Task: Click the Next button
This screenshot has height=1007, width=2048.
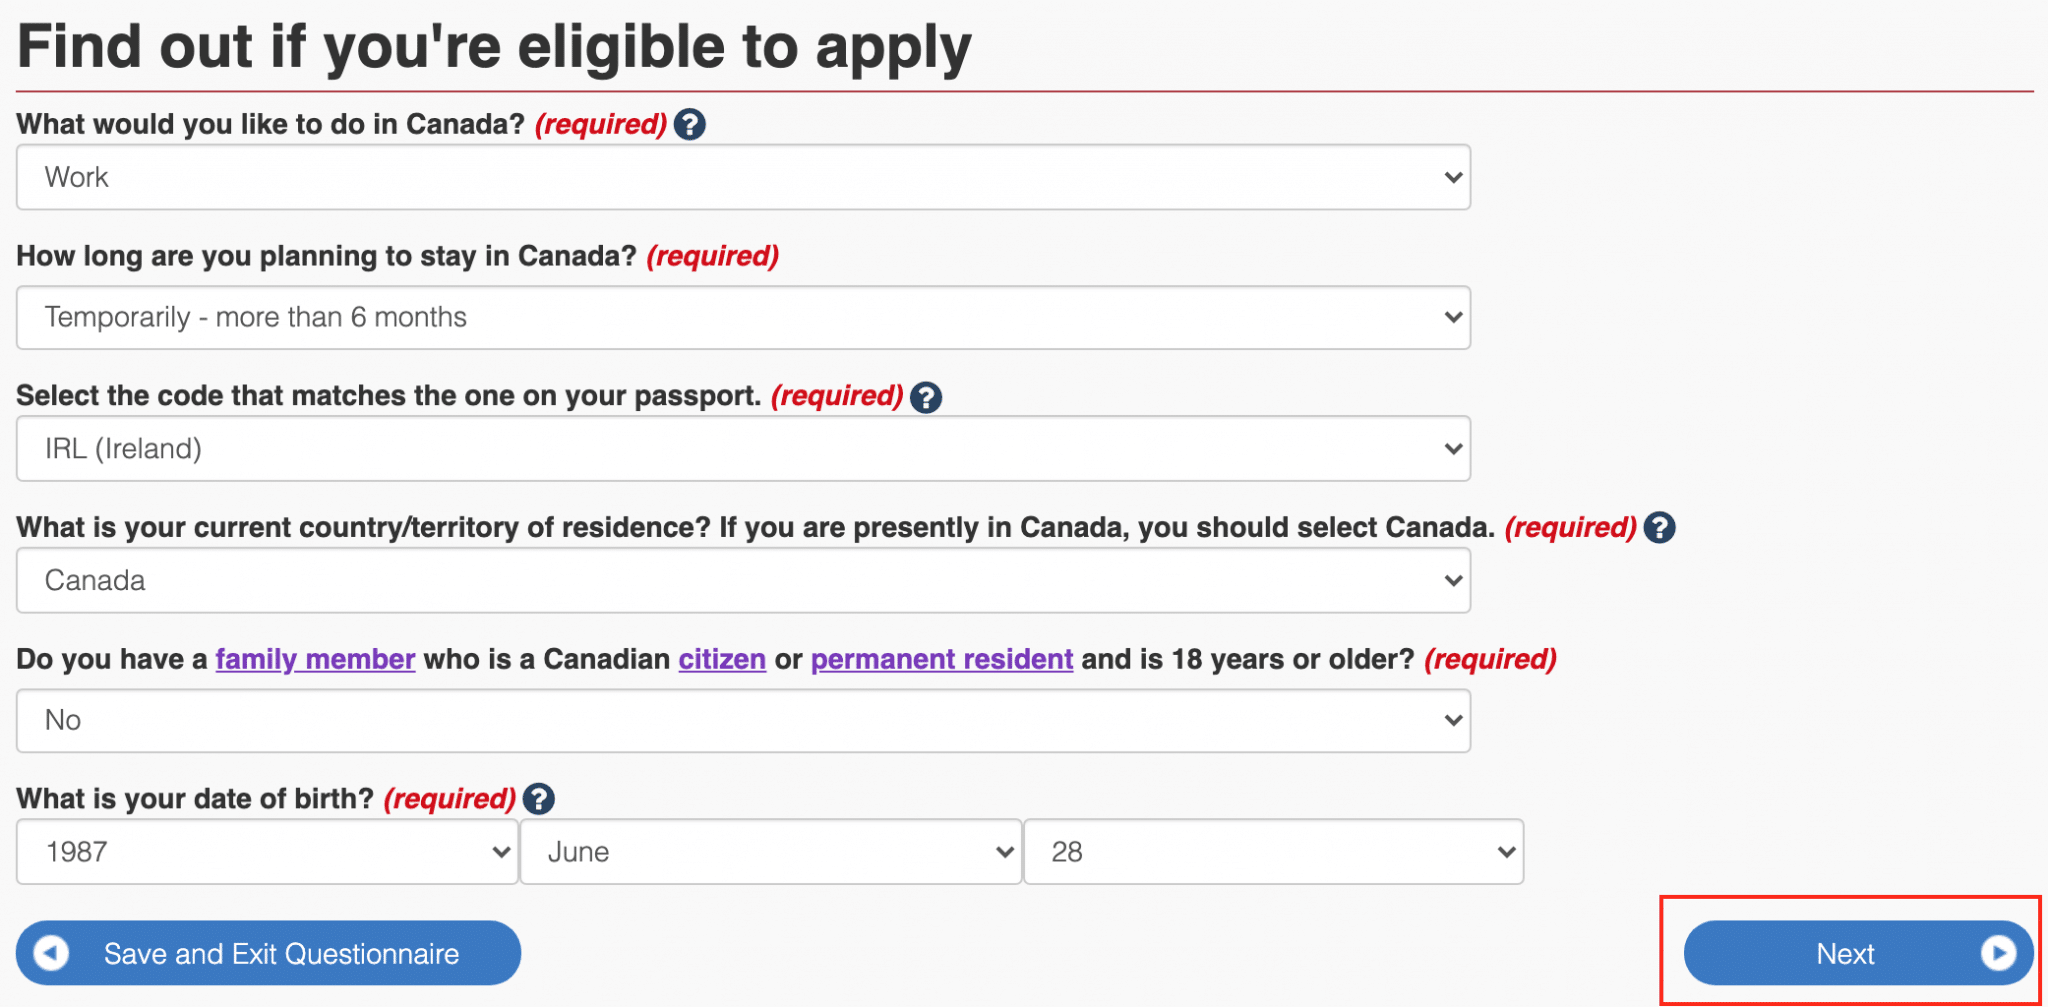Action: 1845,953
